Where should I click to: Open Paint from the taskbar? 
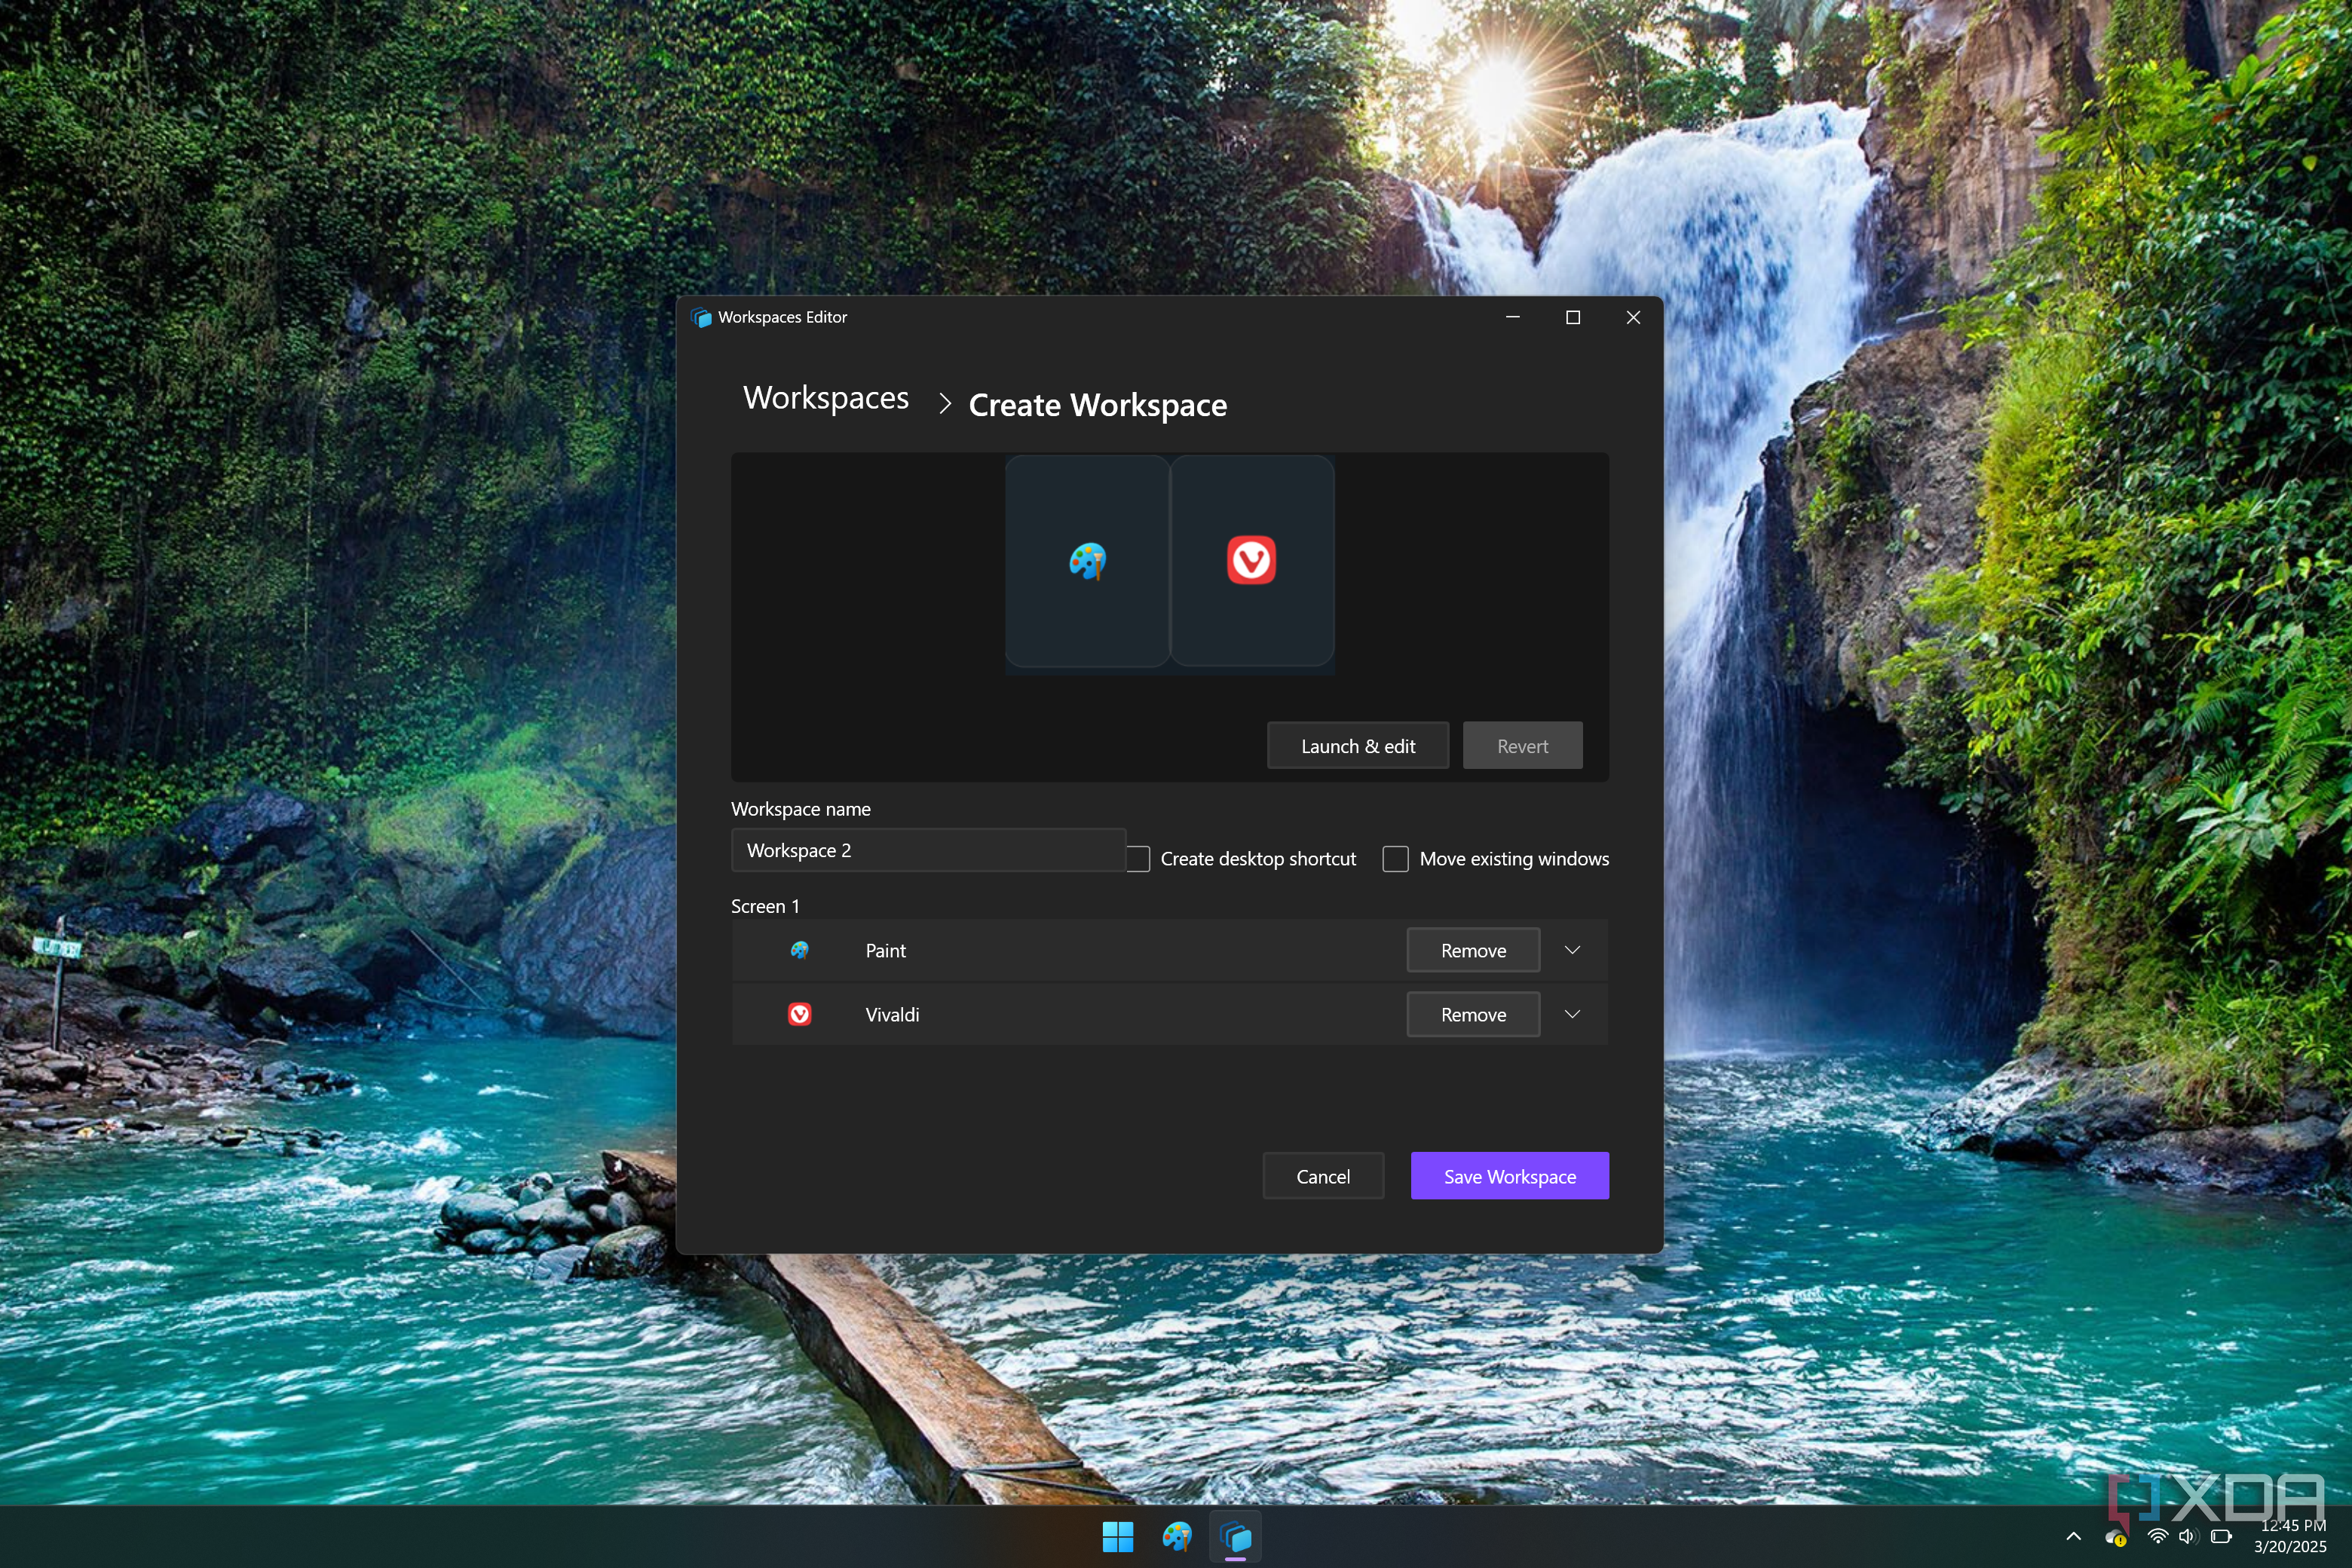coord(1177,1536)
